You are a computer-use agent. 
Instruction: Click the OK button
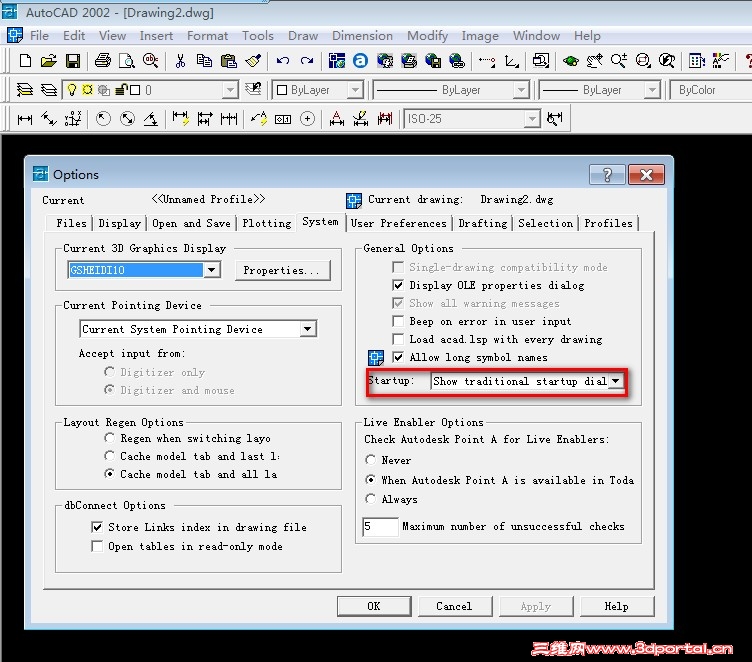[374, 606]
